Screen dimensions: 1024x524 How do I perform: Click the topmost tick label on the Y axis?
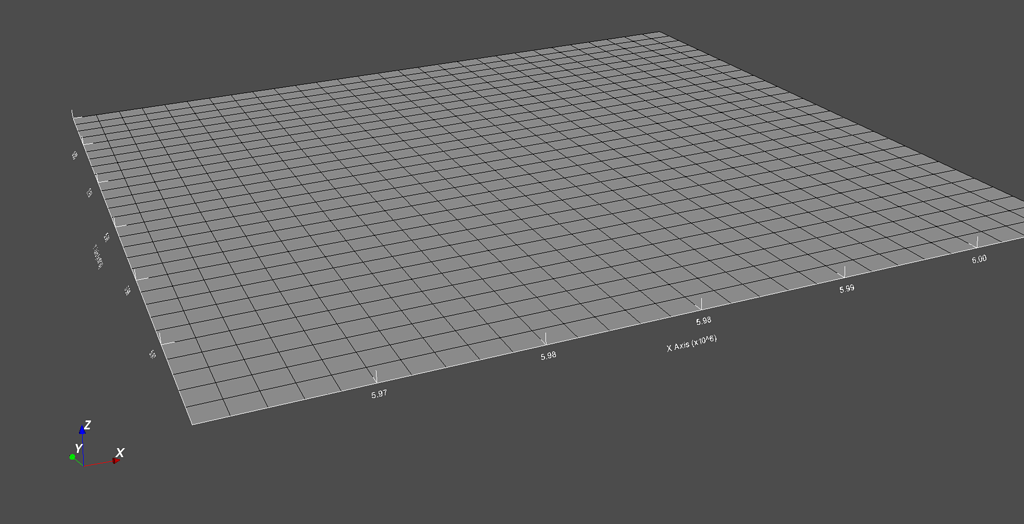(x=73, y=156)
